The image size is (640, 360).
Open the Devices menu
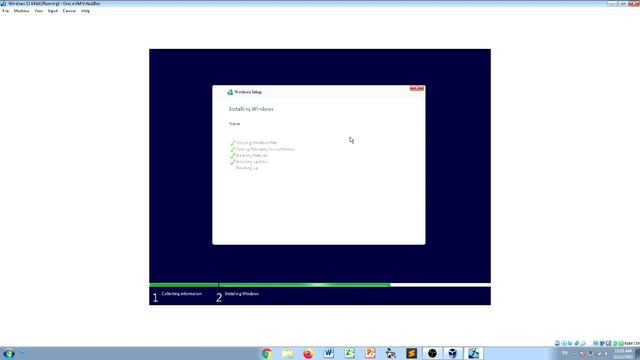[x=69, y=11]
